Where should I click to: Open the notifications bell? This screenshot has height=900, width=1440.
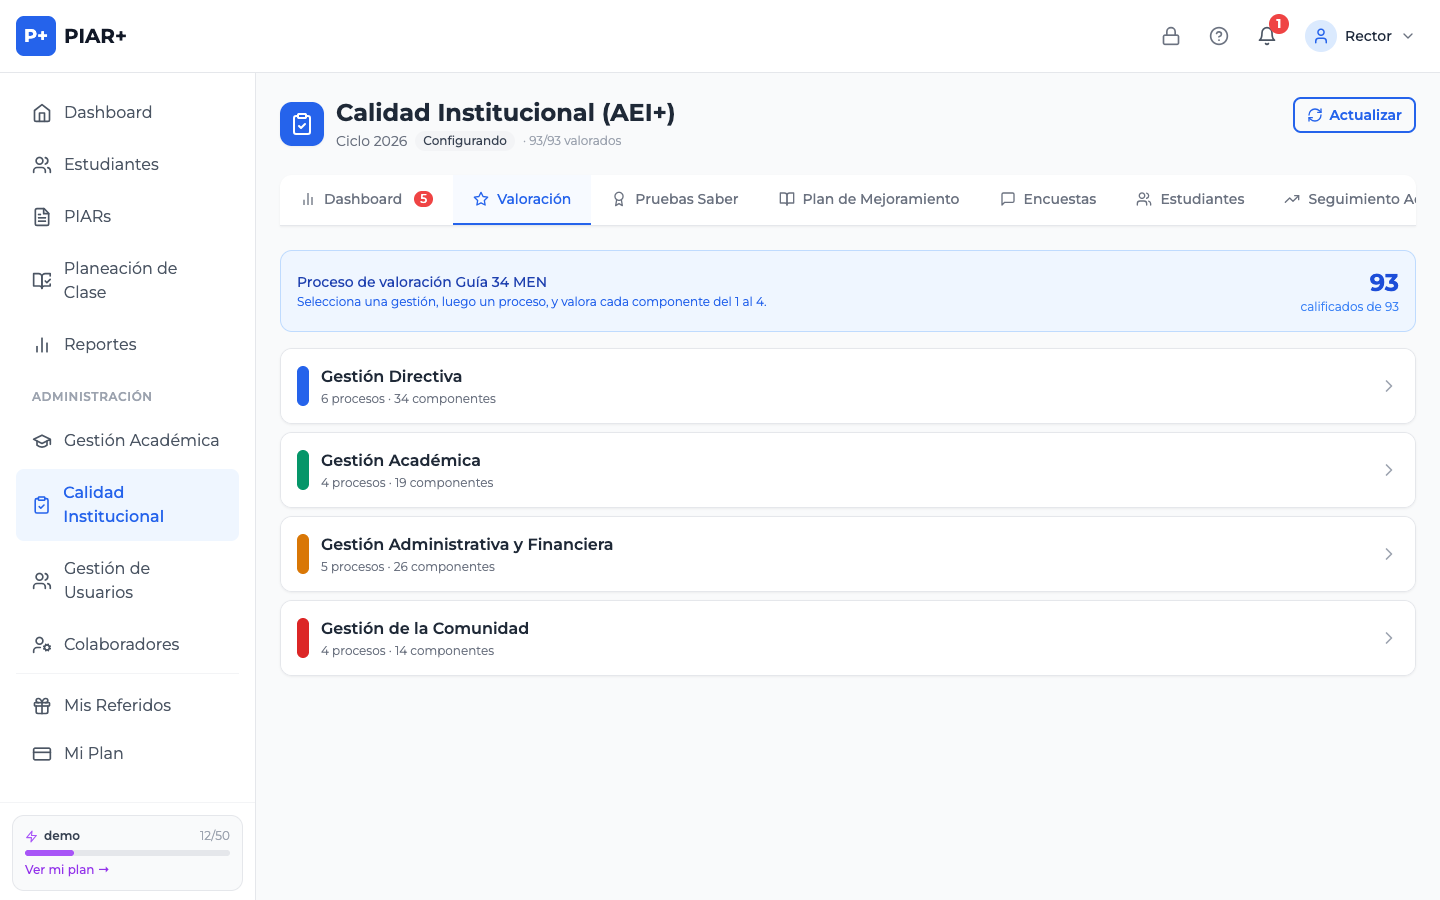1267,36
